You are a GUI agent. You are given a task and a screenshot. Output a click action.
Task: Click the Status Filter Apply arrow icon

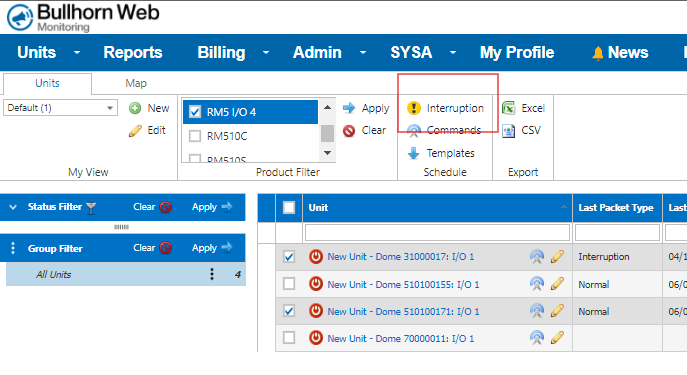click(x=227, y=206)
